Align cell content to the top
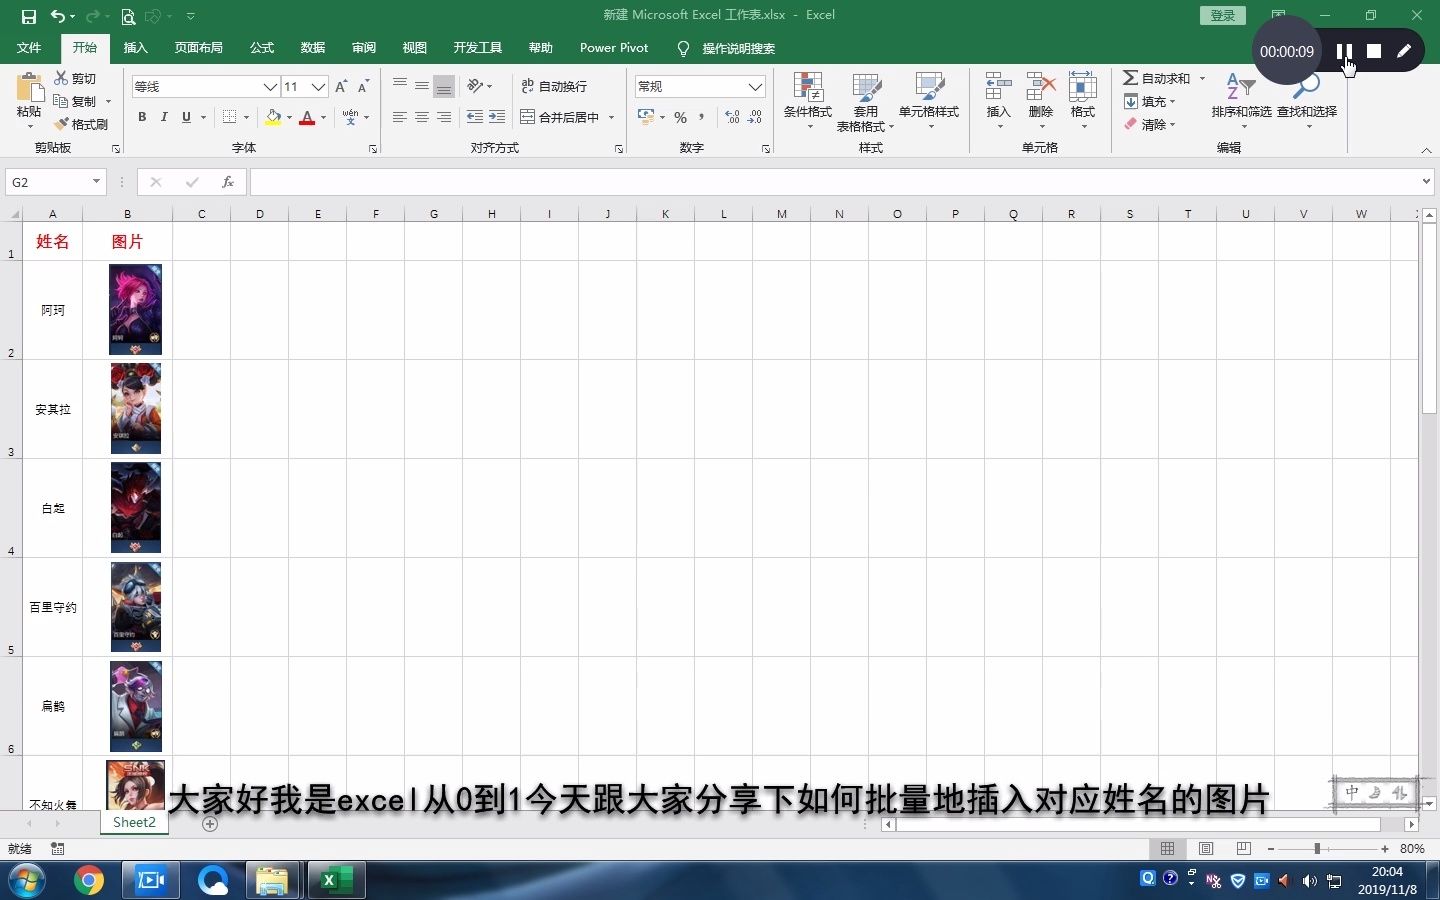The image size is (1440, 900). click(x=400, y=85)
